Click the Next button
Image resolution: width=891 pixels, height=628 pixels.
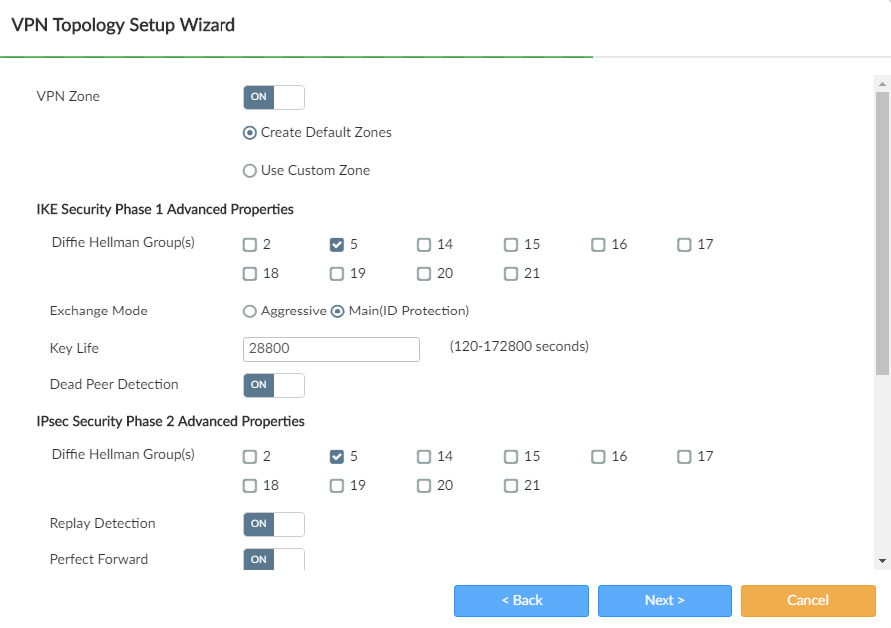(x=664, y=600)
